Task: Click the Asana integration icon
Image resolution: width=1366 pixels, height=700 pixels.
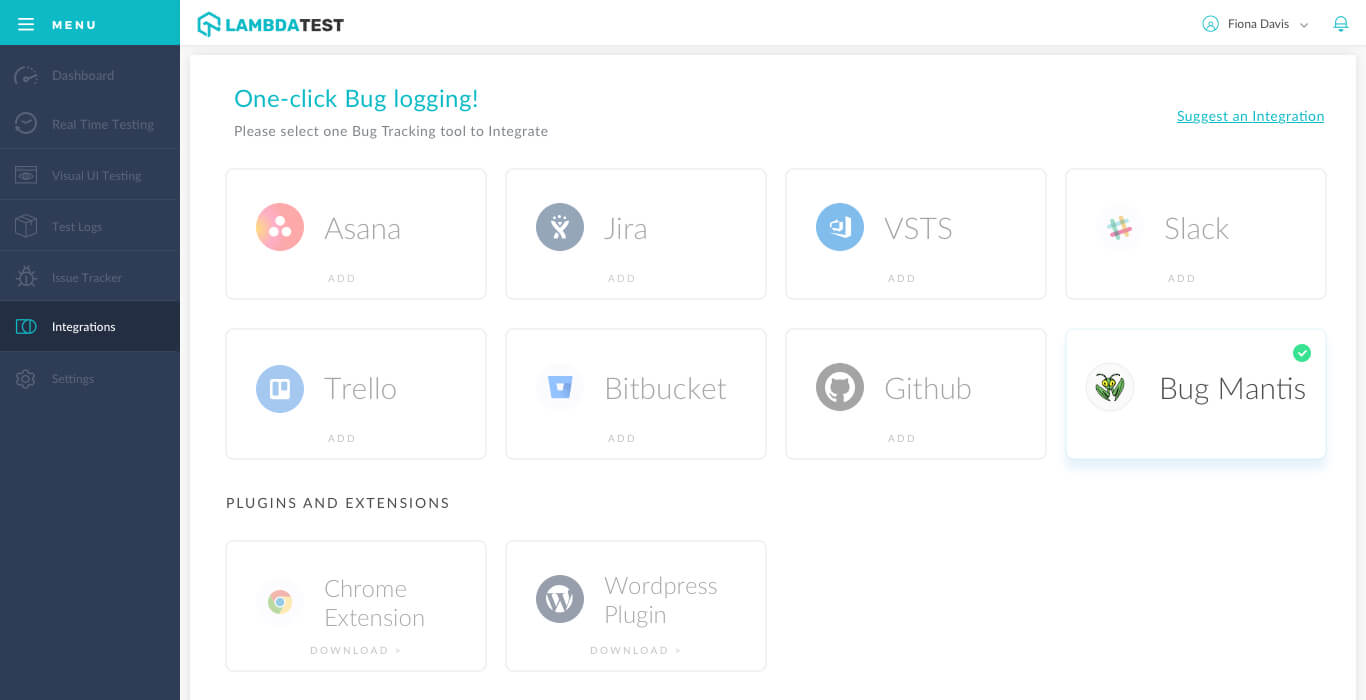Action: click(x=280, y=227)
